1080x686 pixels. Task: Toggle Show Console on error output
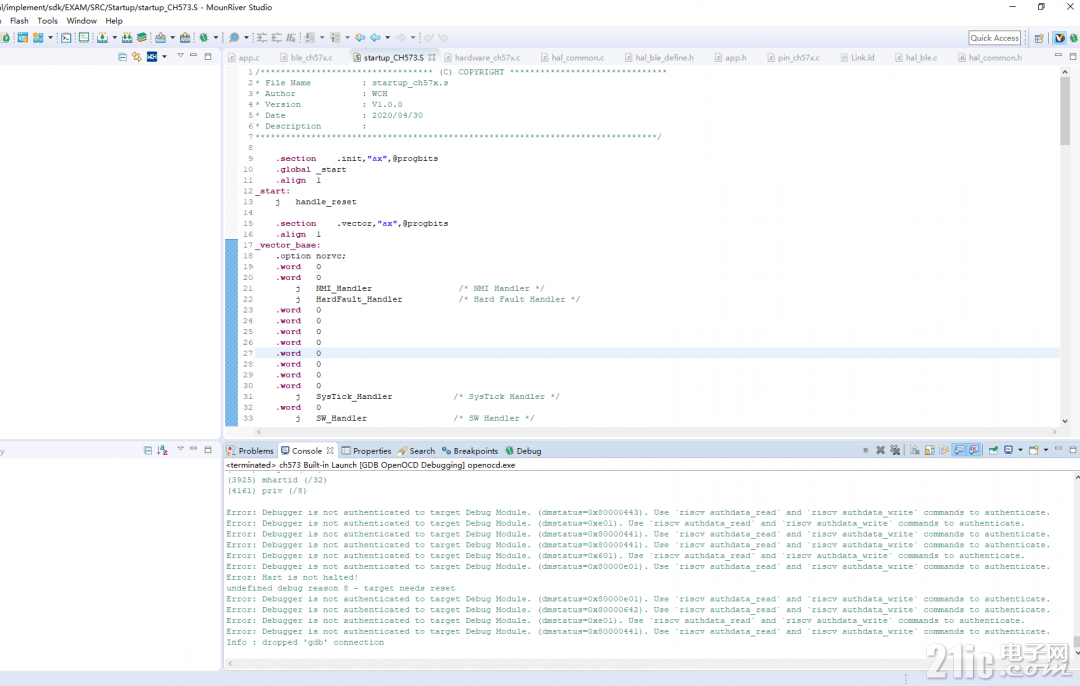coord(974,450)
